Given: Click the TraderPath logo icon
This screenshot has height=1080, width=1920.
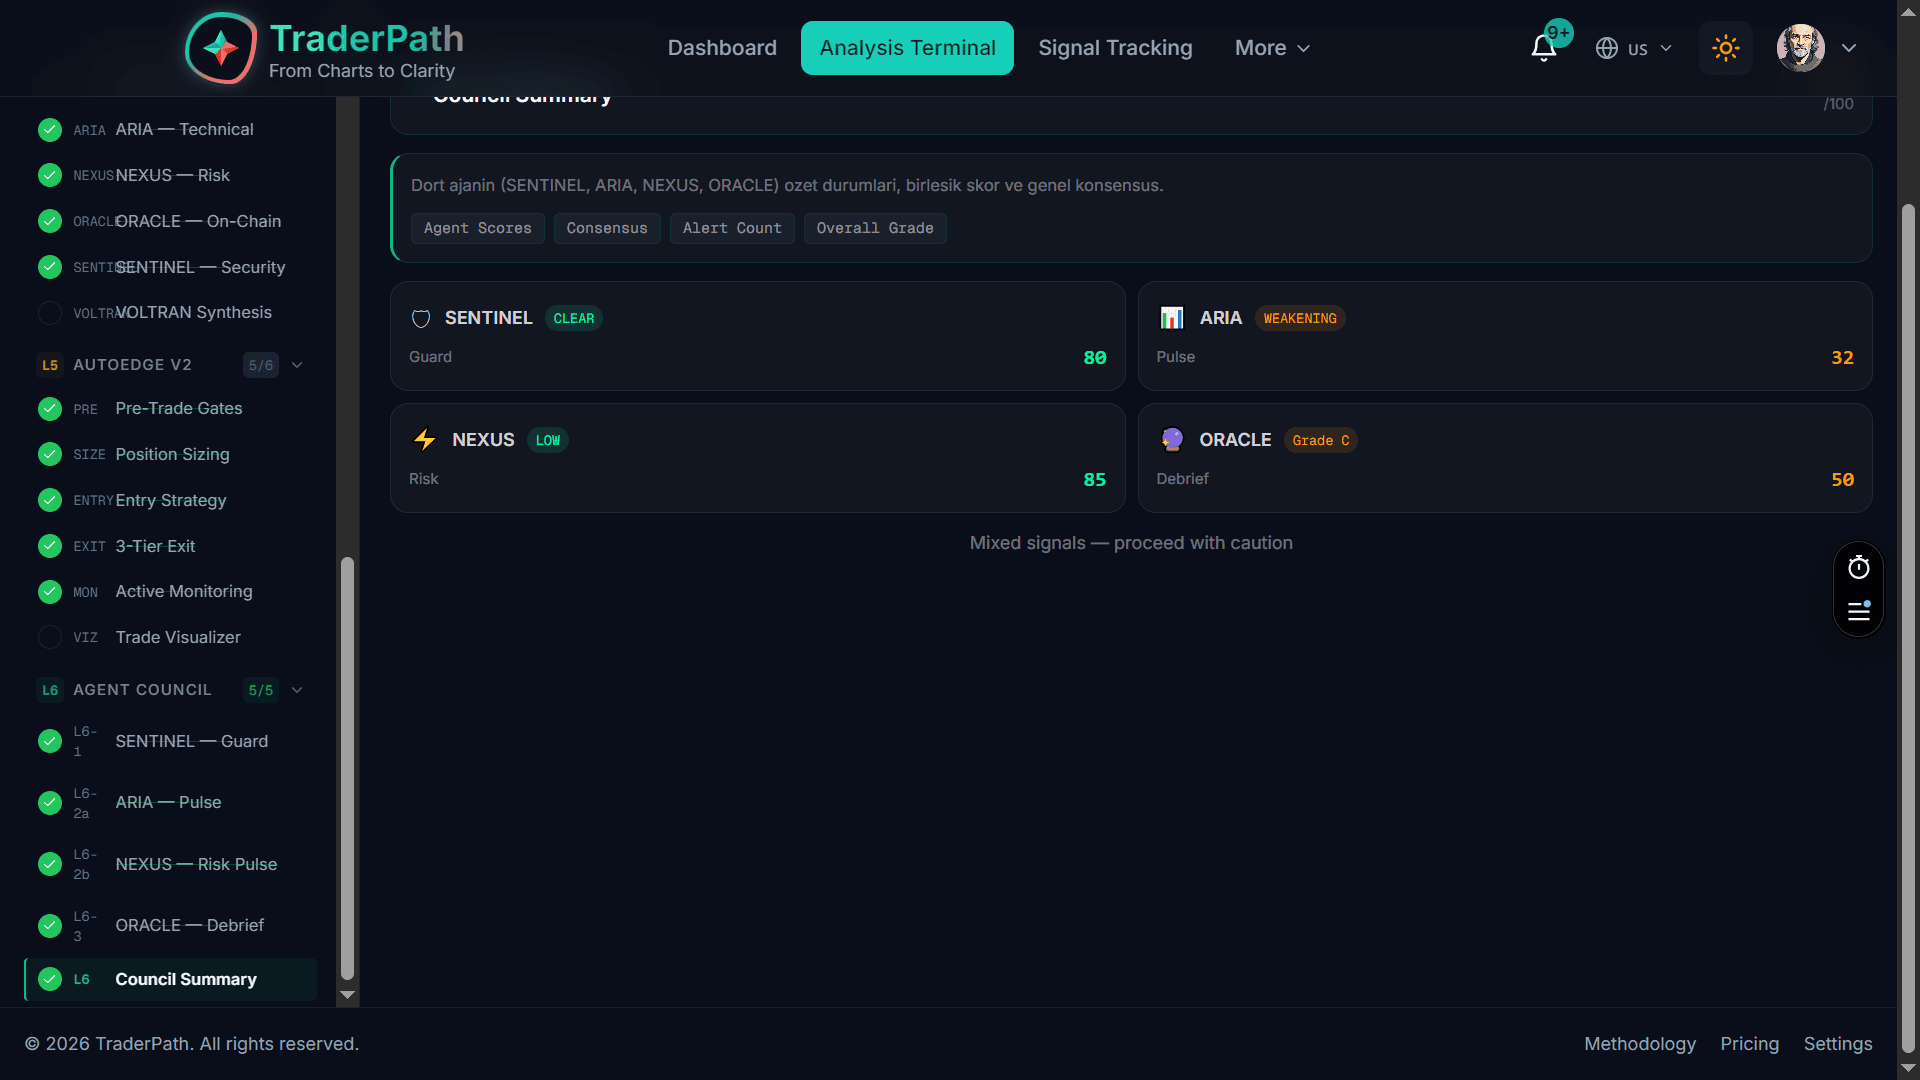Looking at the screenshot, I should tap(221, 48).
